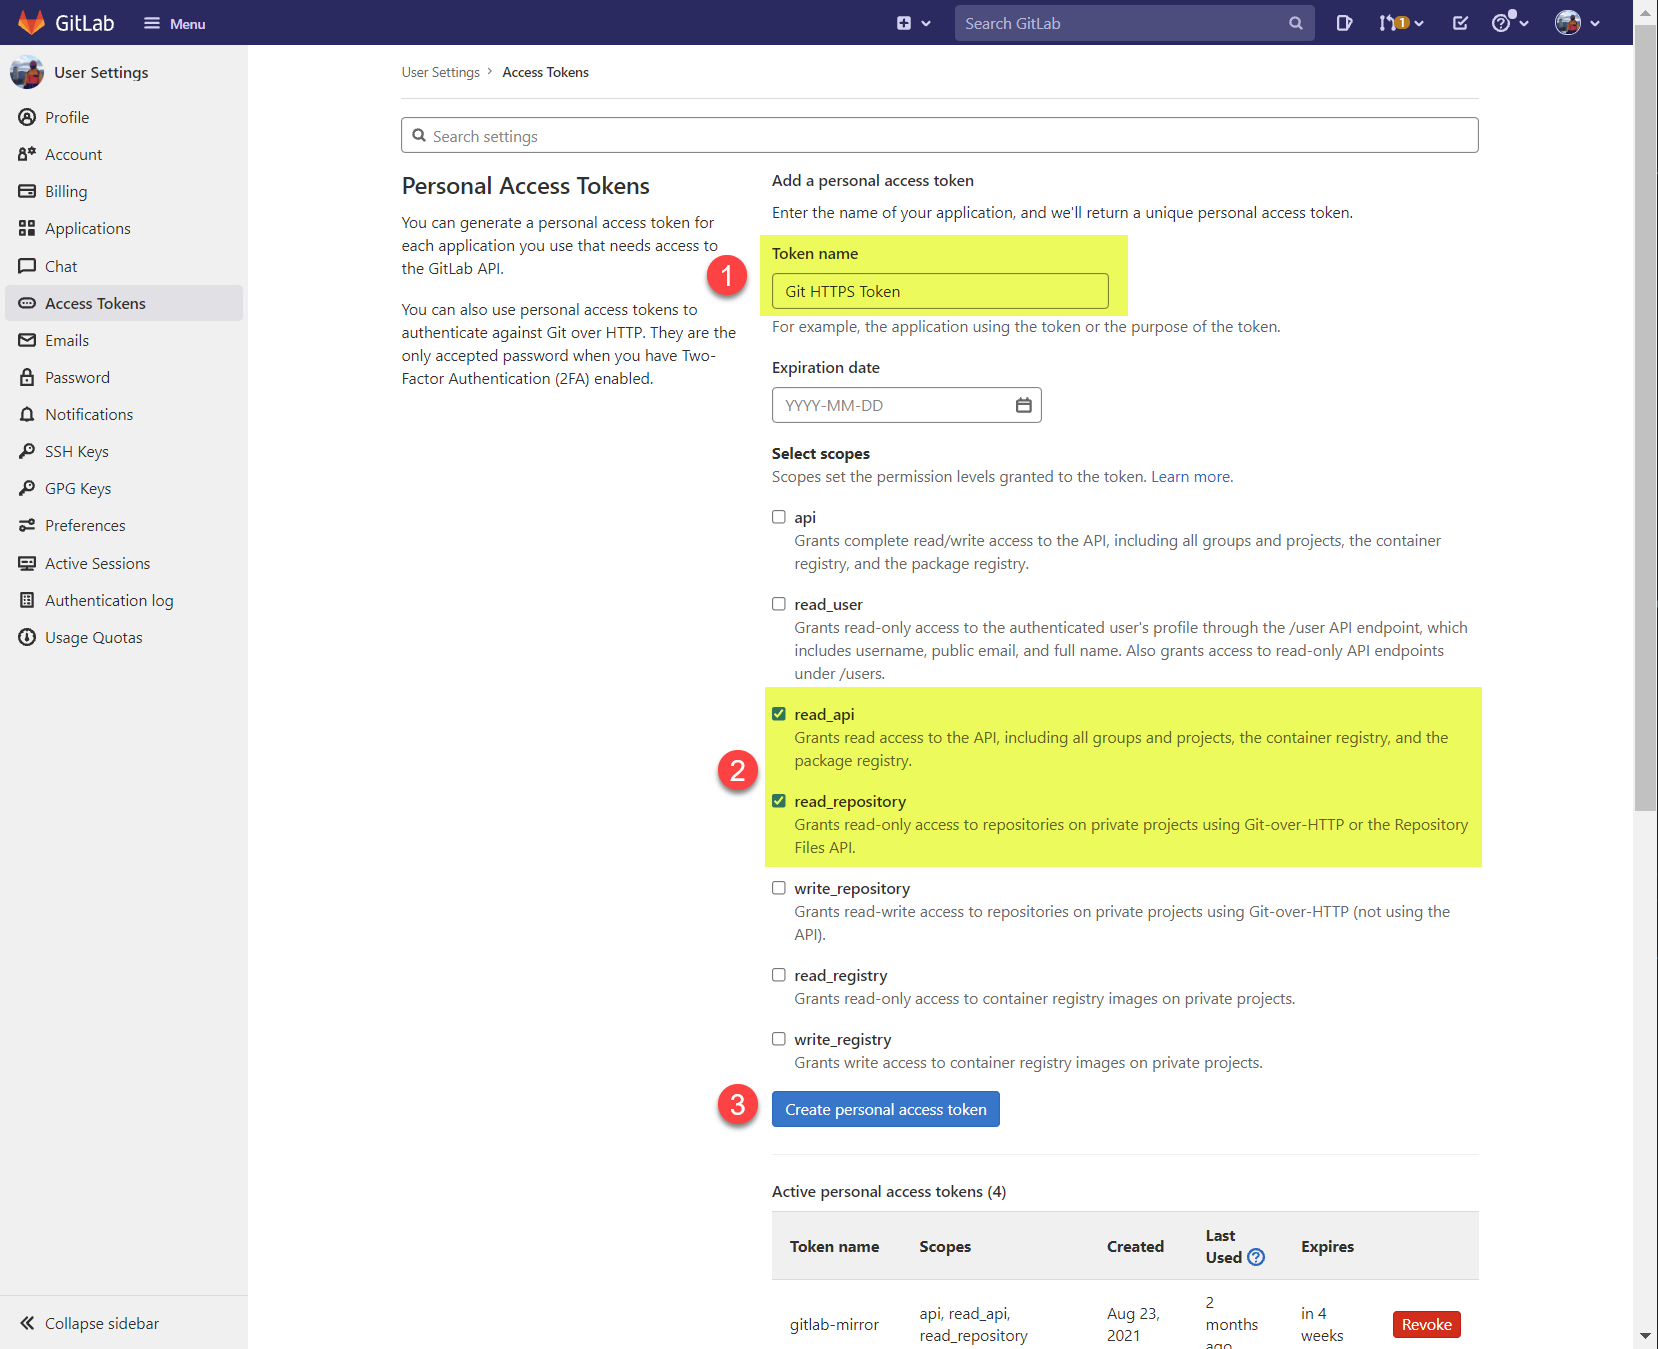This screenshot has height=1349, width=1658.
Task: Open the top bar Menu
Action: tap(175, 23)
